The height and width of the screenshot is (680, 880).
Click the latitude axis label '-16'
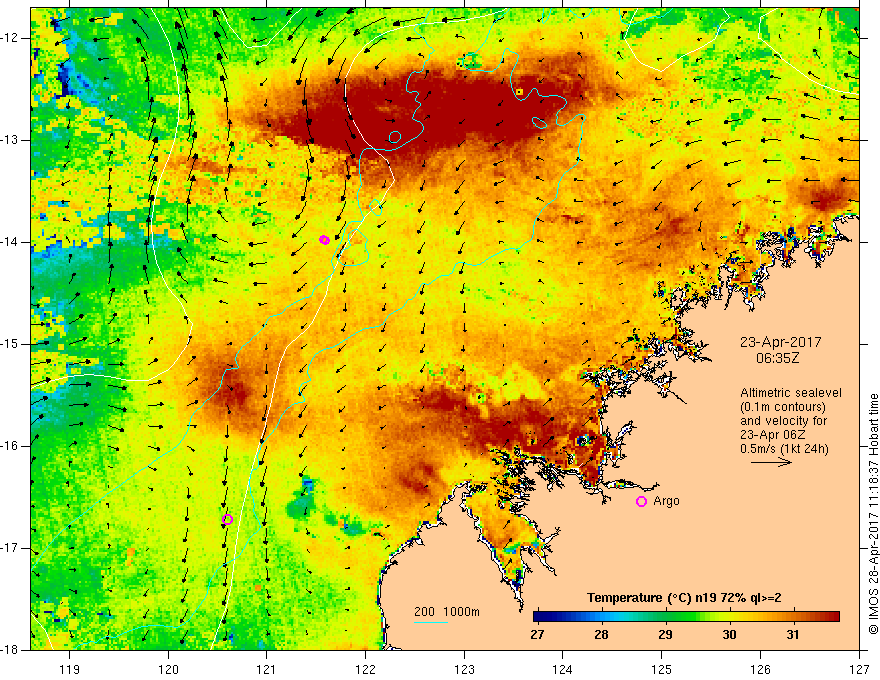[10, 446]
